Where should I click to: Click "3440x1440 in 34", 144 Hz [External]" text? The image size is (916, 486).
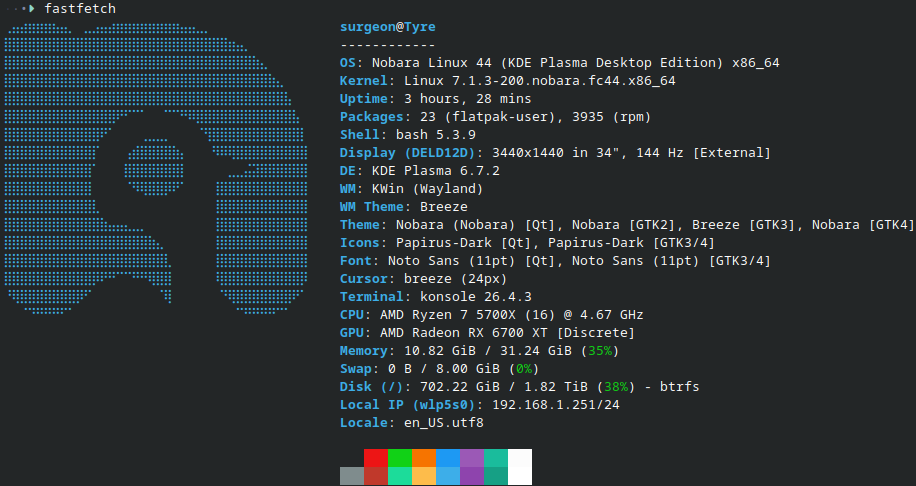click(632, 153)
